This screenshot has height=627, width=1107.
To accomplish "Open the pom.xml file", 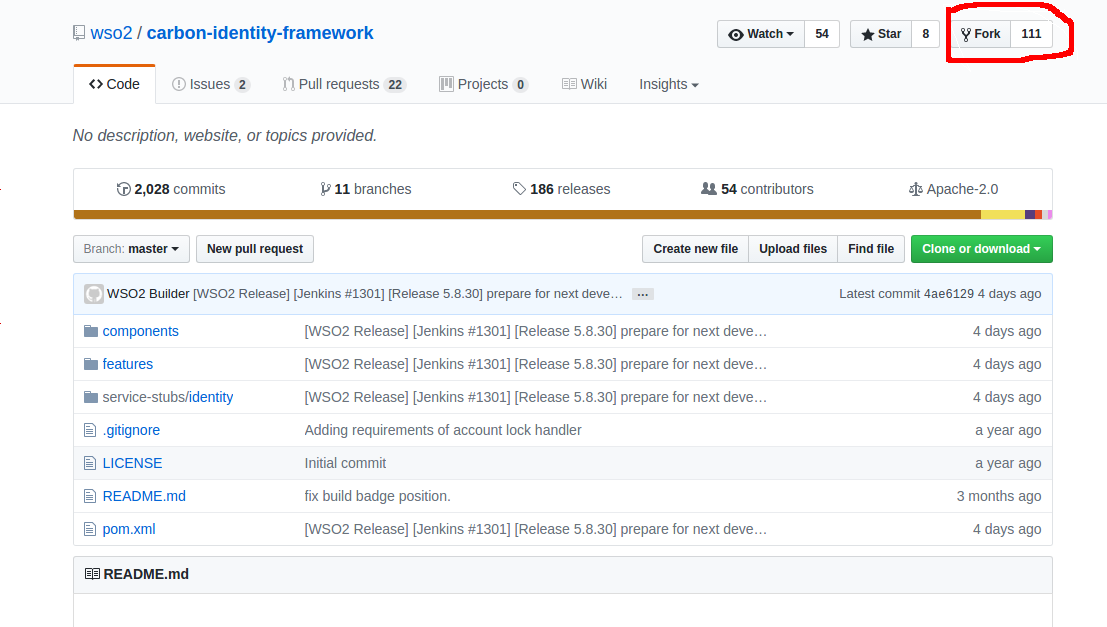I will pos(129,530).
